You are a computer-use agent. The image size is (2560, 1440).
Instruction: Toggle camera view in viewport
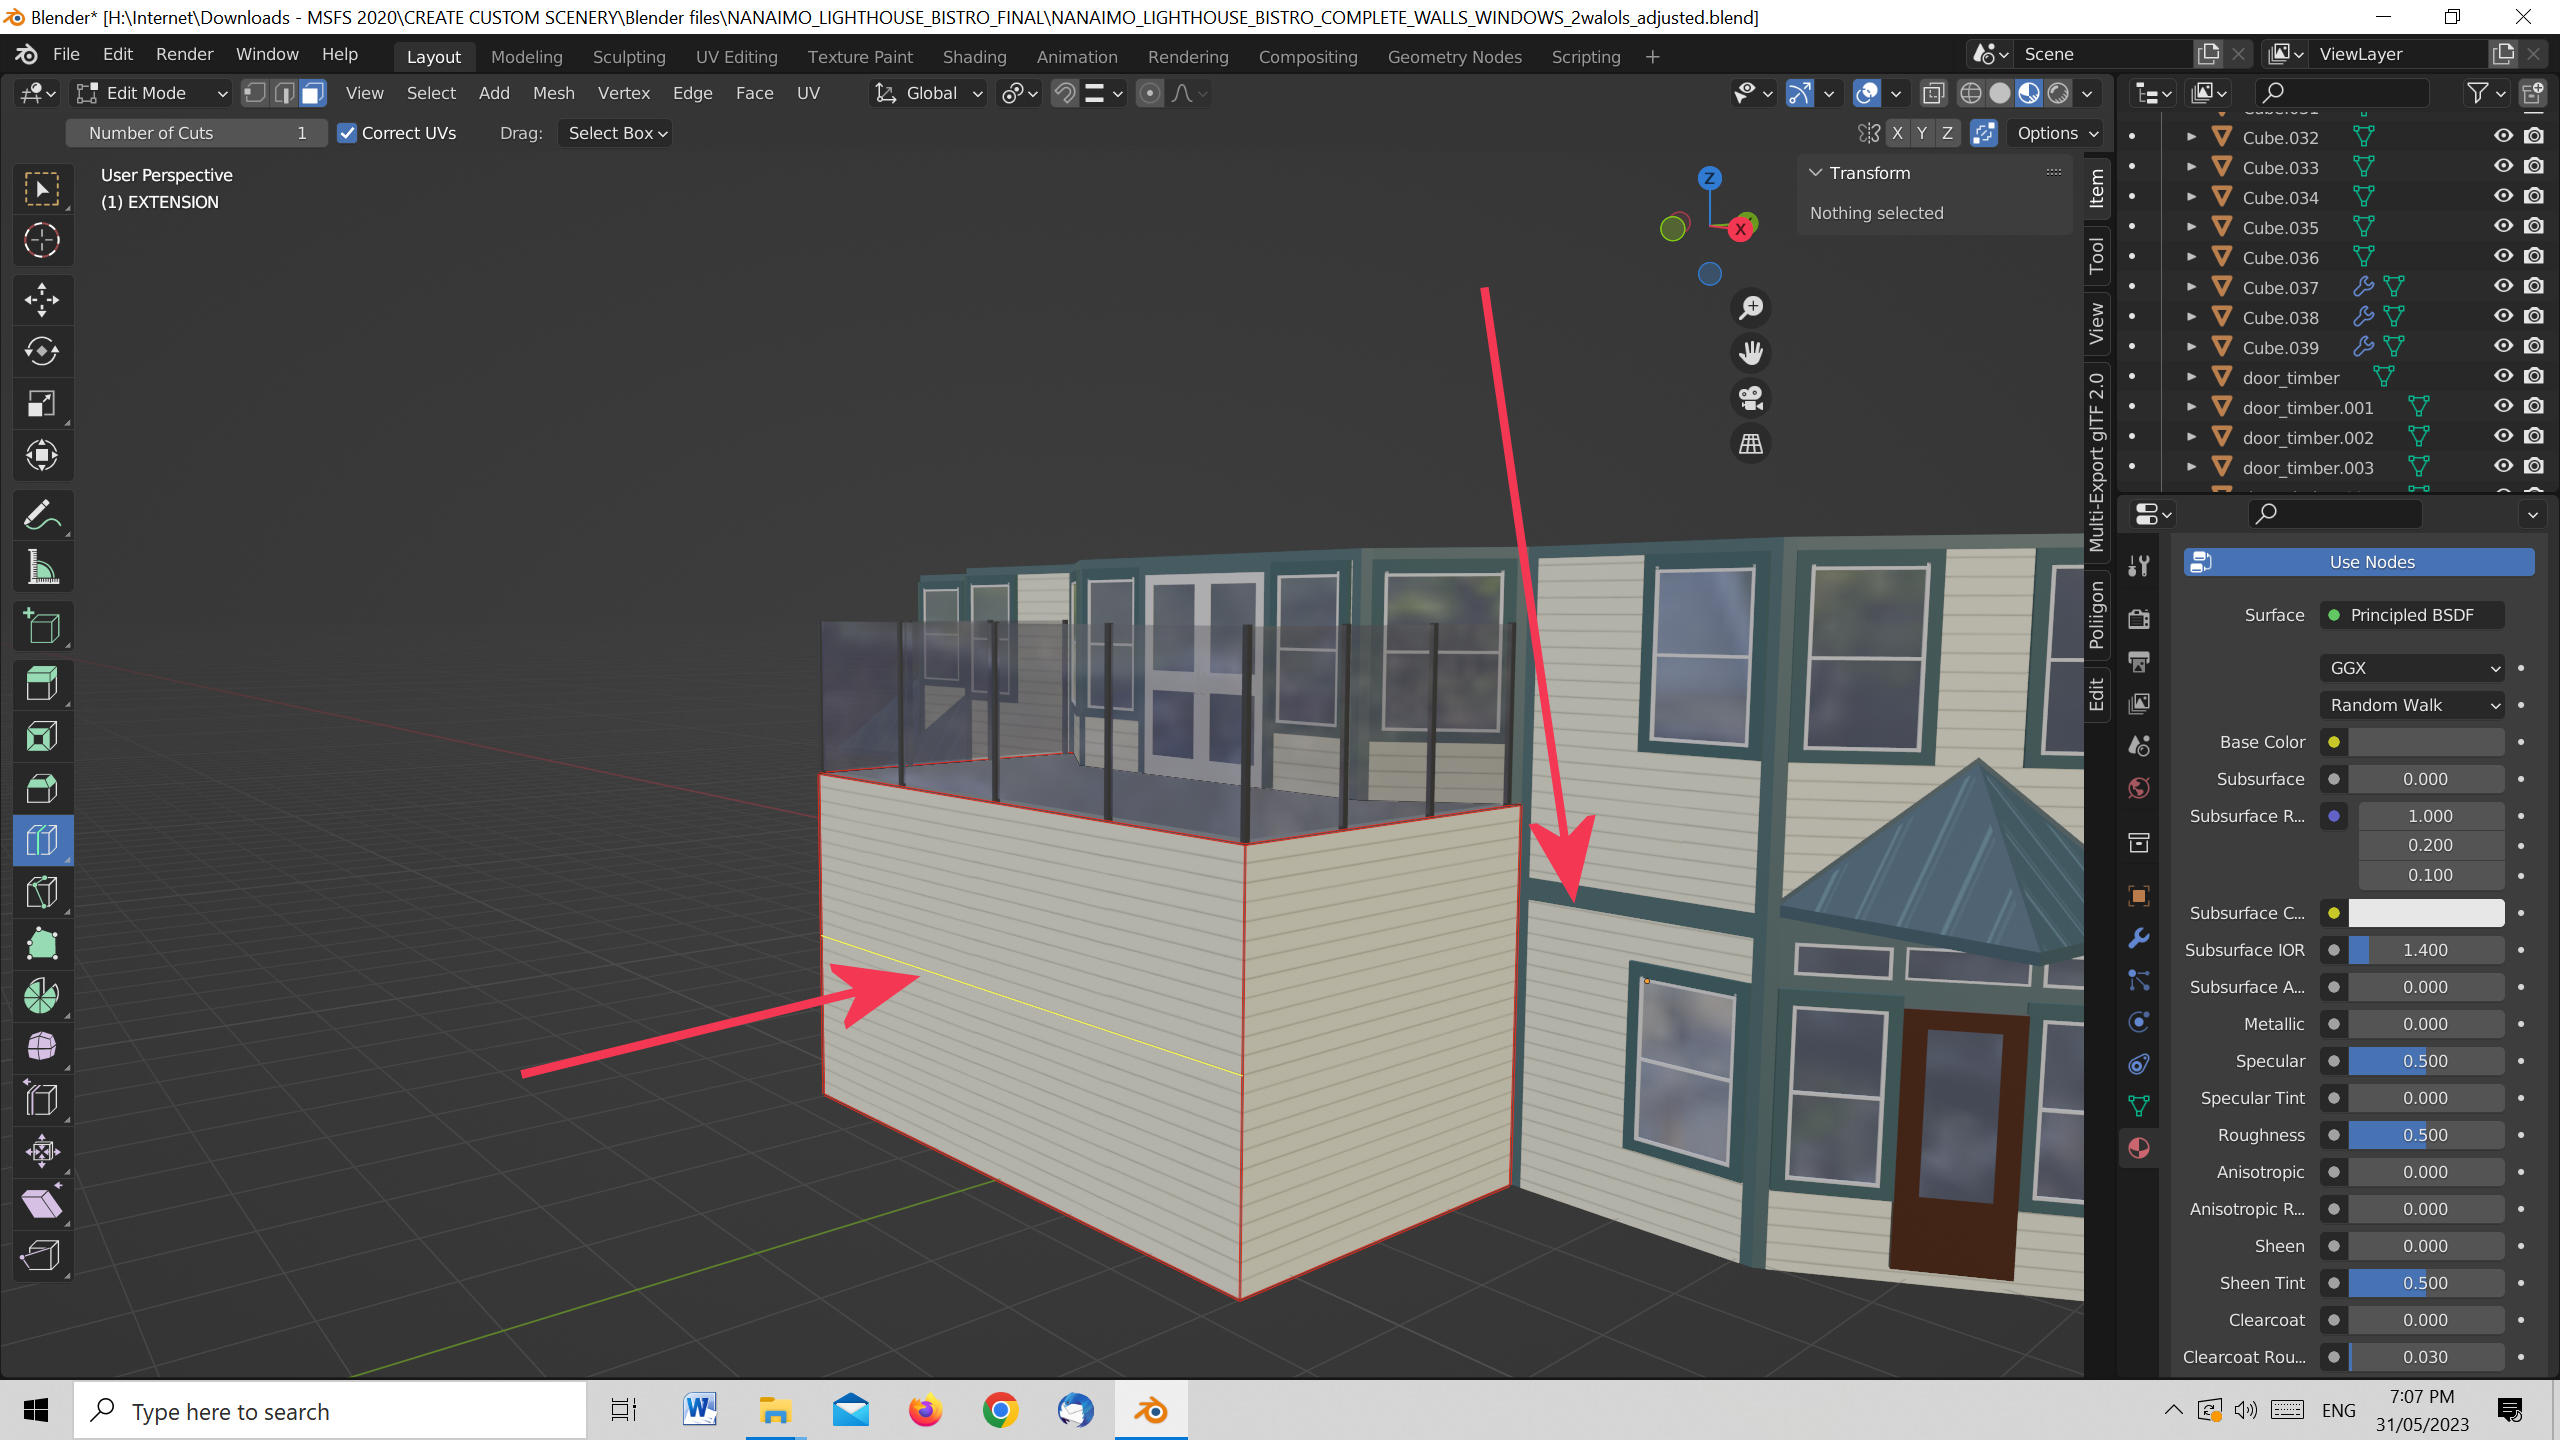[1750, 398]
